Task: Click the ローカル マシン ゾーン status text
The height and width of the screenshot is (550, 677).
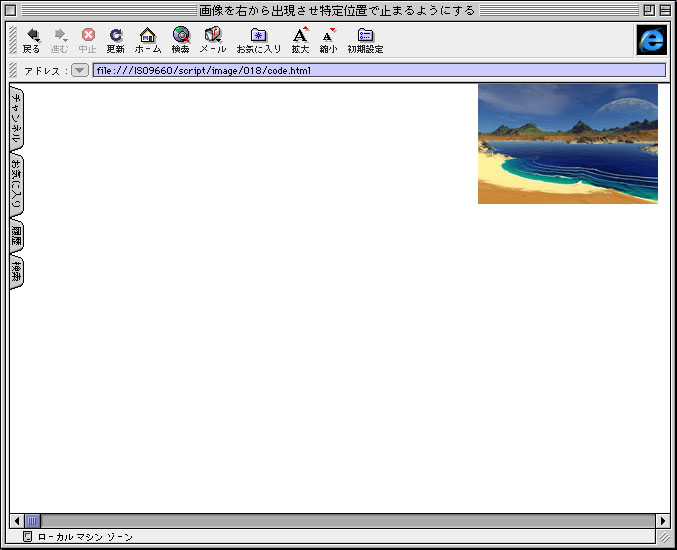Action: 85,537
